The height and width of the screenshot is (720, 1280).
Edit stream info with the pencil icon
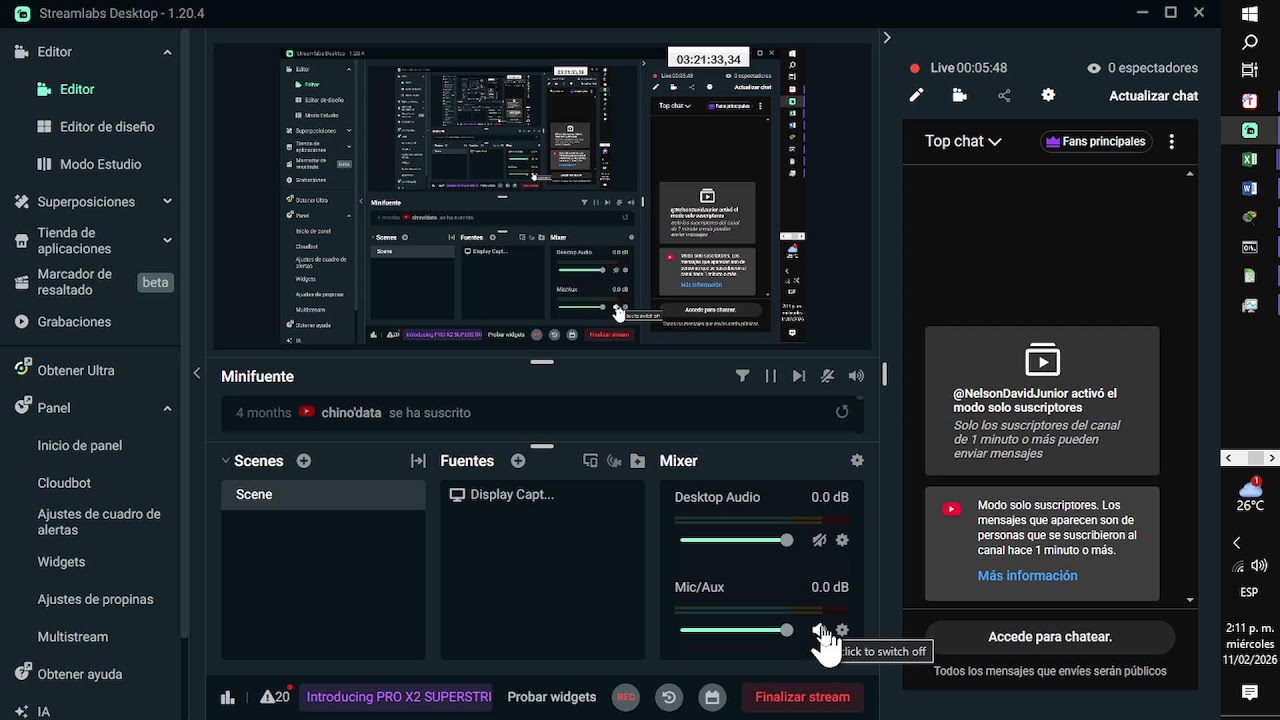[x=916, y=95]
